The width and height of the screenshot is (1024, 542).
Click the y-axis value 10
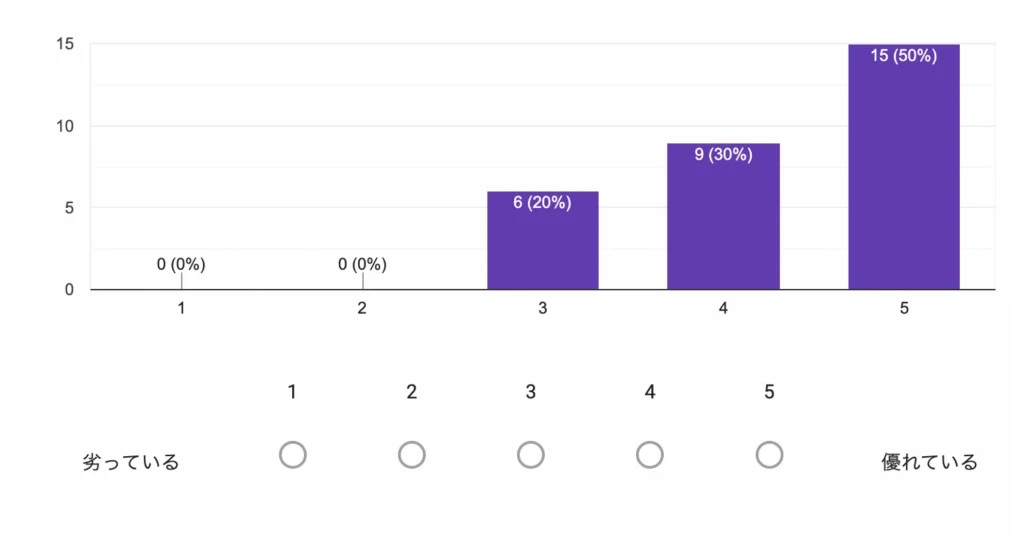(66, 126)
